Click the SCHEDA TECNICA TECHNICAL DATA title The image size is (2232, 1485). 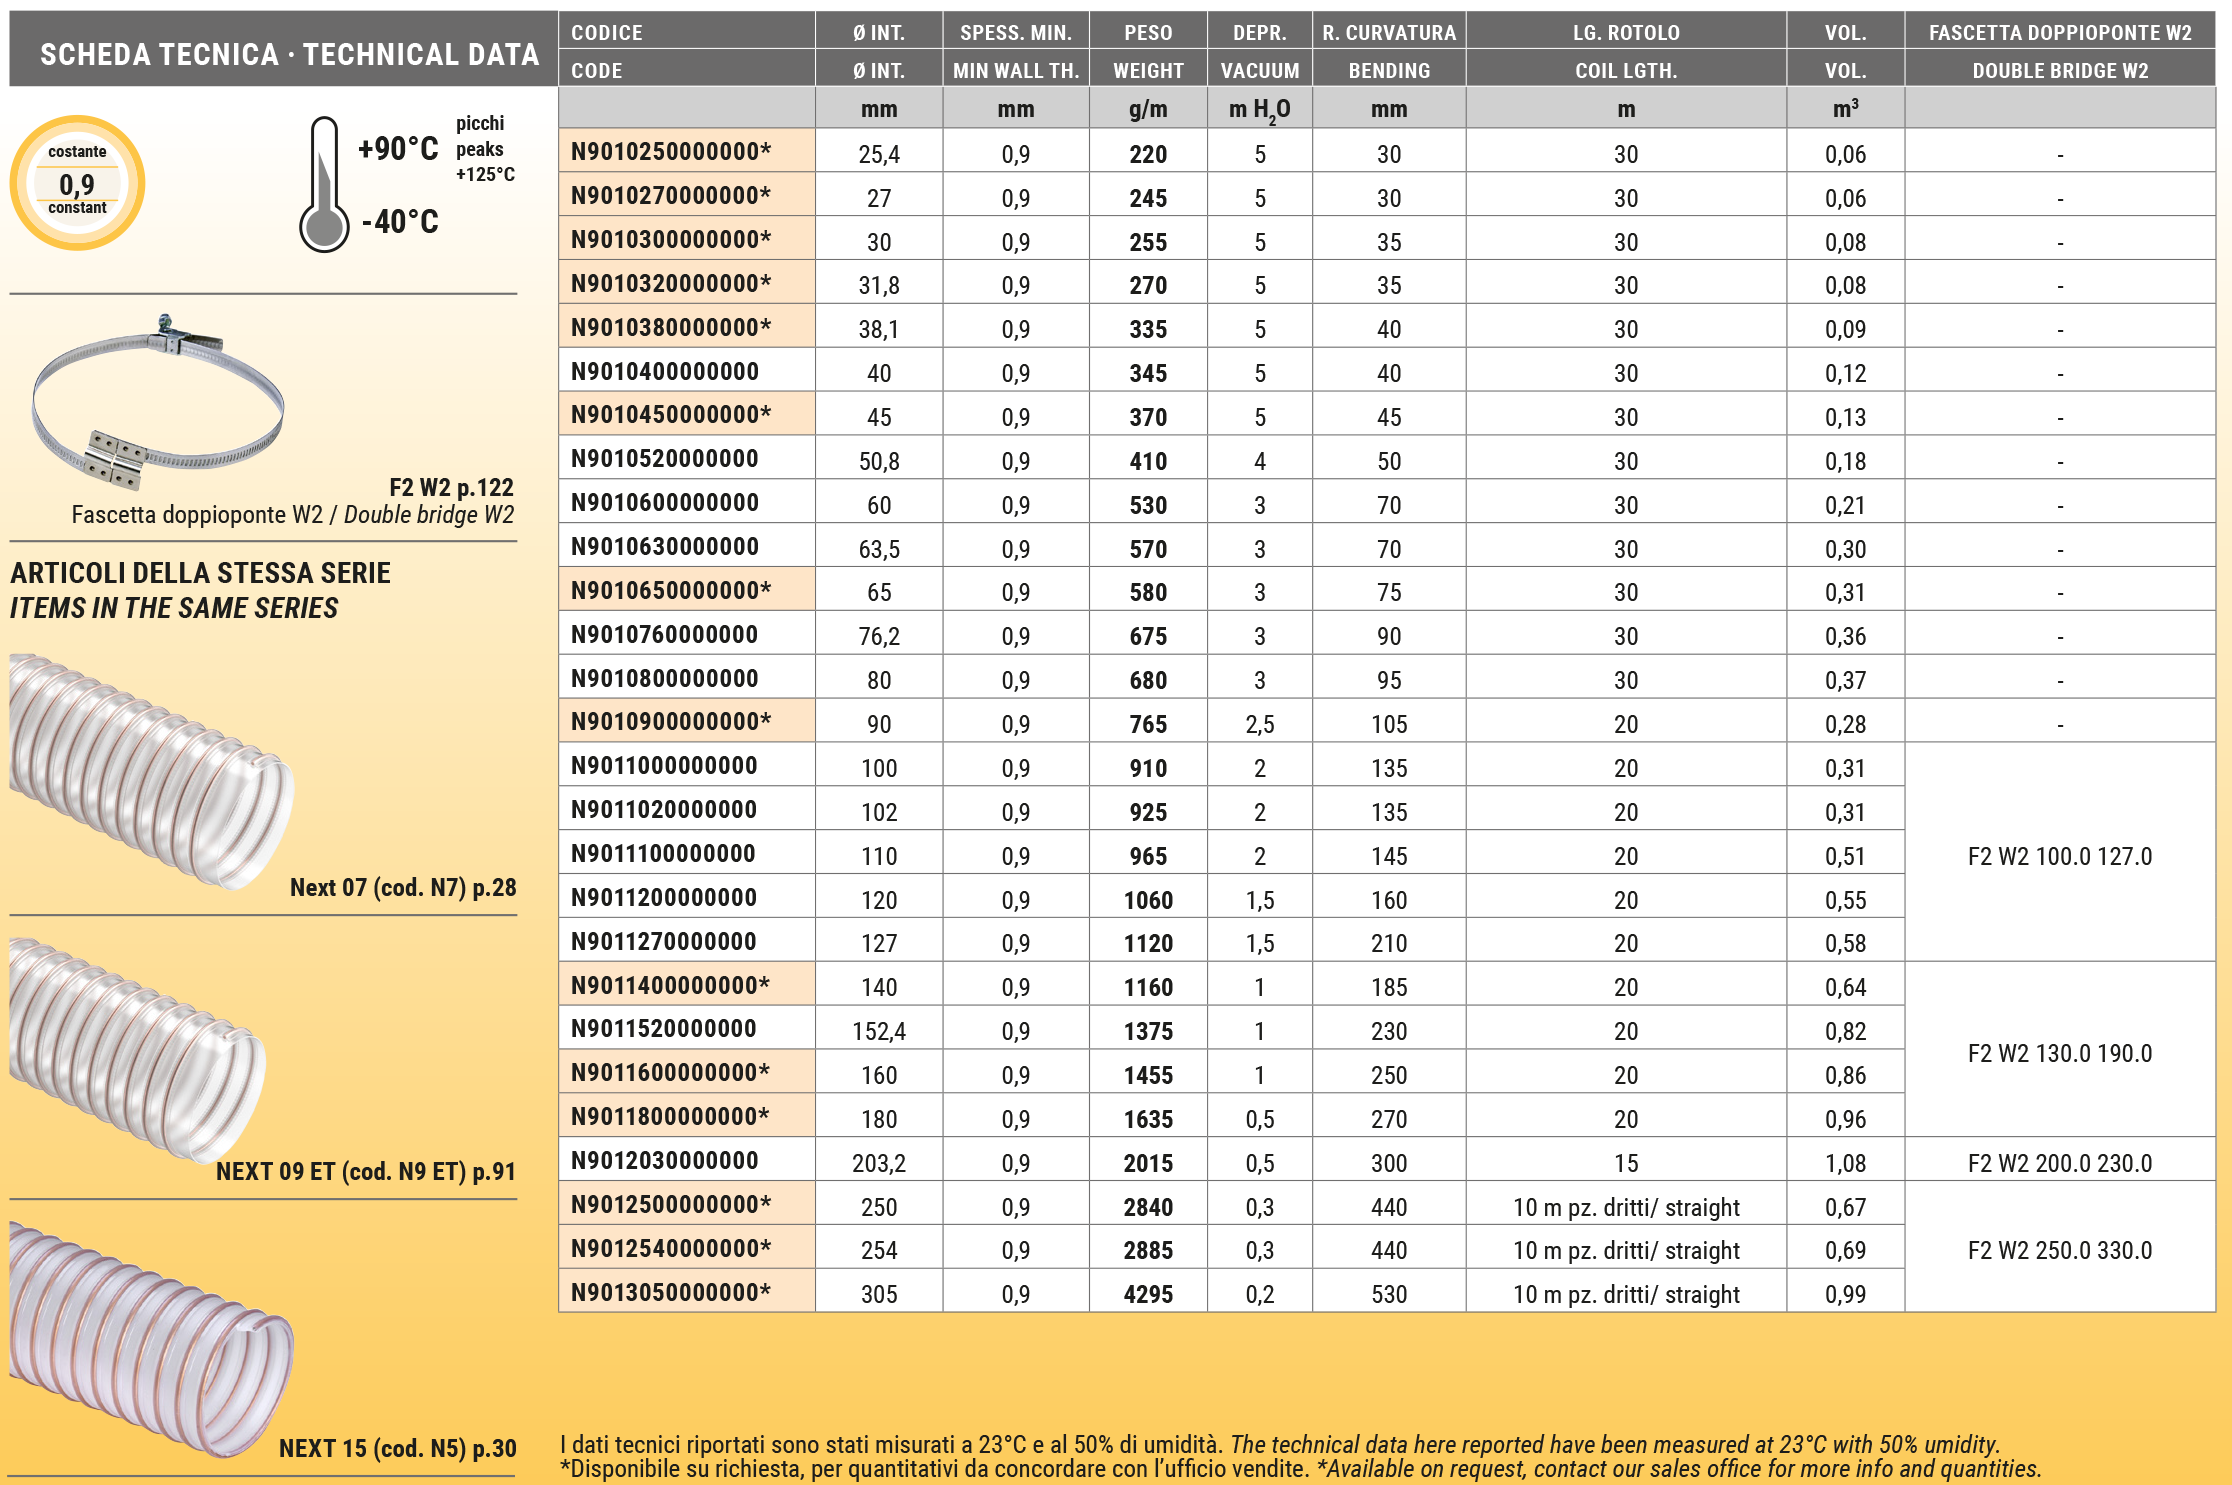tap(289, 54)
